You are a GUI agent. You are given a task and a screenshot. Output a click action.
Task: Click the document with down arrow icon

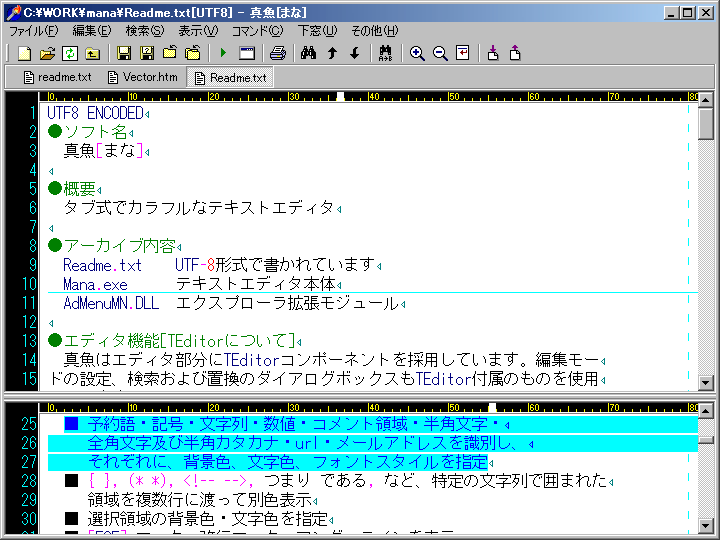493,53
